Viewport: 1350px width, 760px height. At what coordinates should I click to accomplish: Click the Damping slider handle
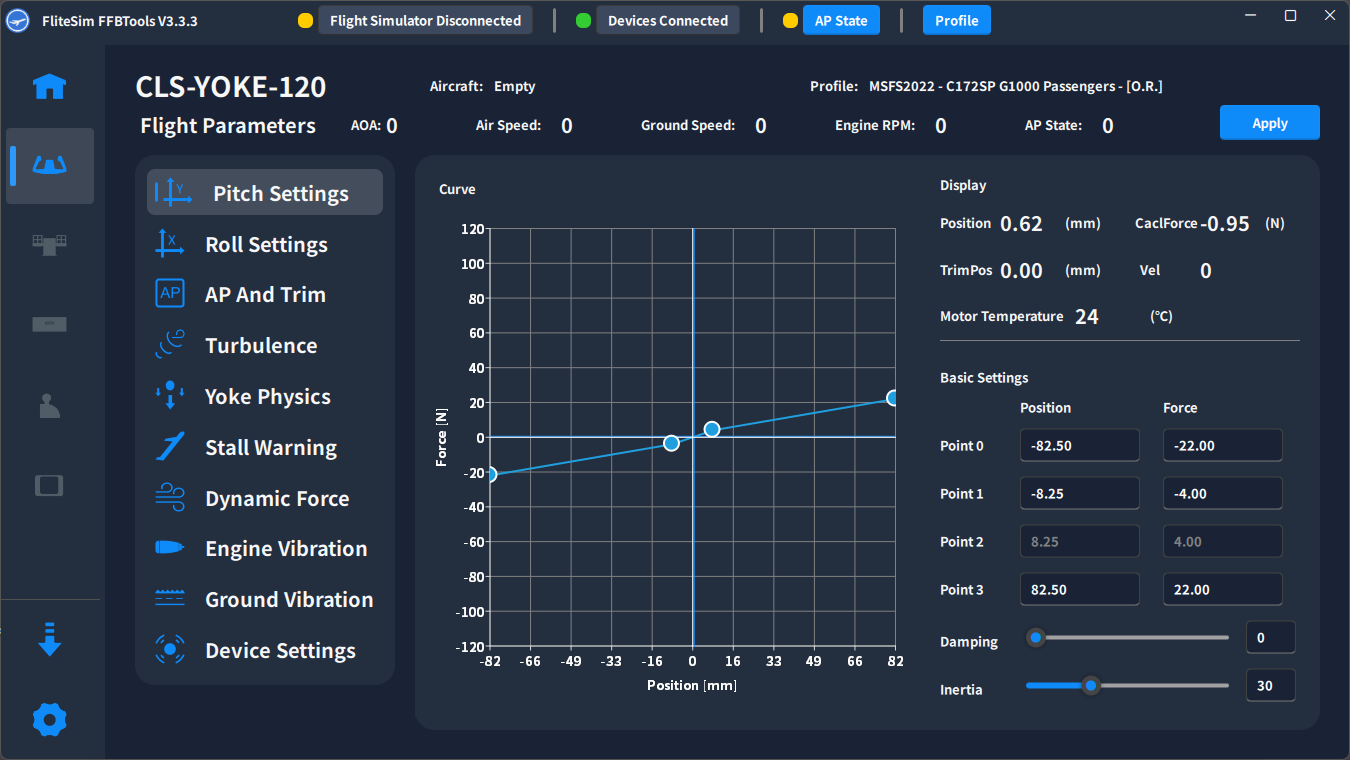[x=1037, y=637]
